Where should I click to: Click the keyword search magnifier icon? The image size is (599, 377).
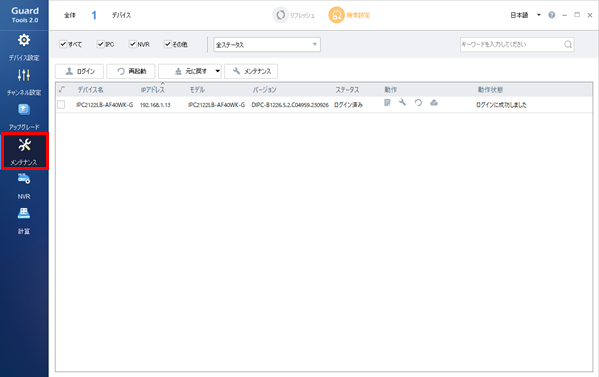pos(568,44)
